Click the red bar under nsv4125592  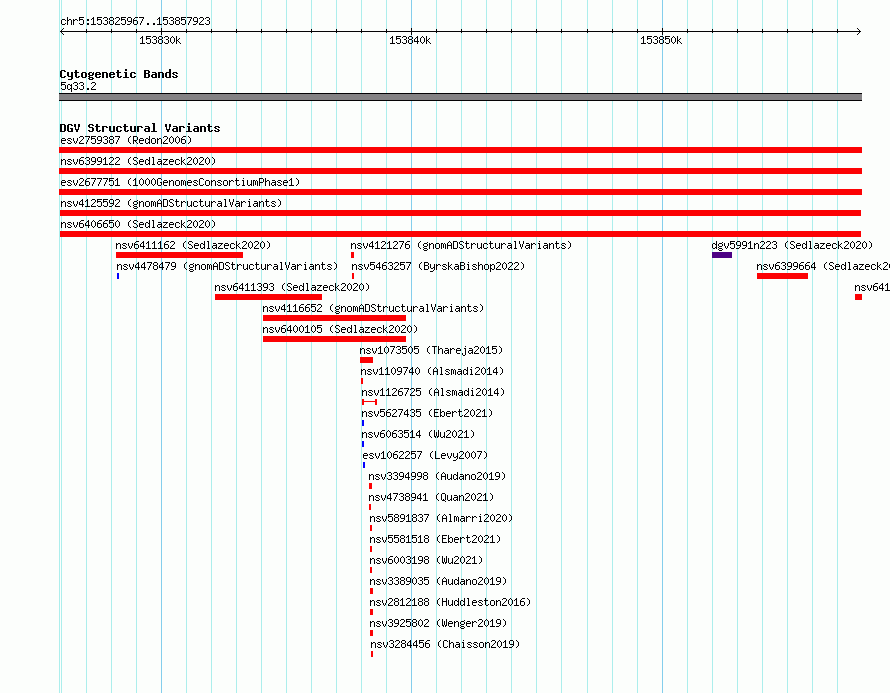point(460,213)
